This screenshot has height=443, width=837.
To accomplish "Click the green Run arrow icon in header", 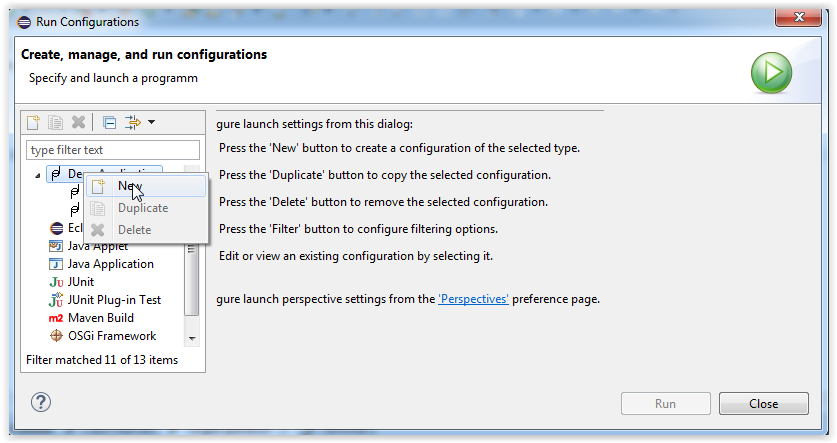I will tap(771, 73).
